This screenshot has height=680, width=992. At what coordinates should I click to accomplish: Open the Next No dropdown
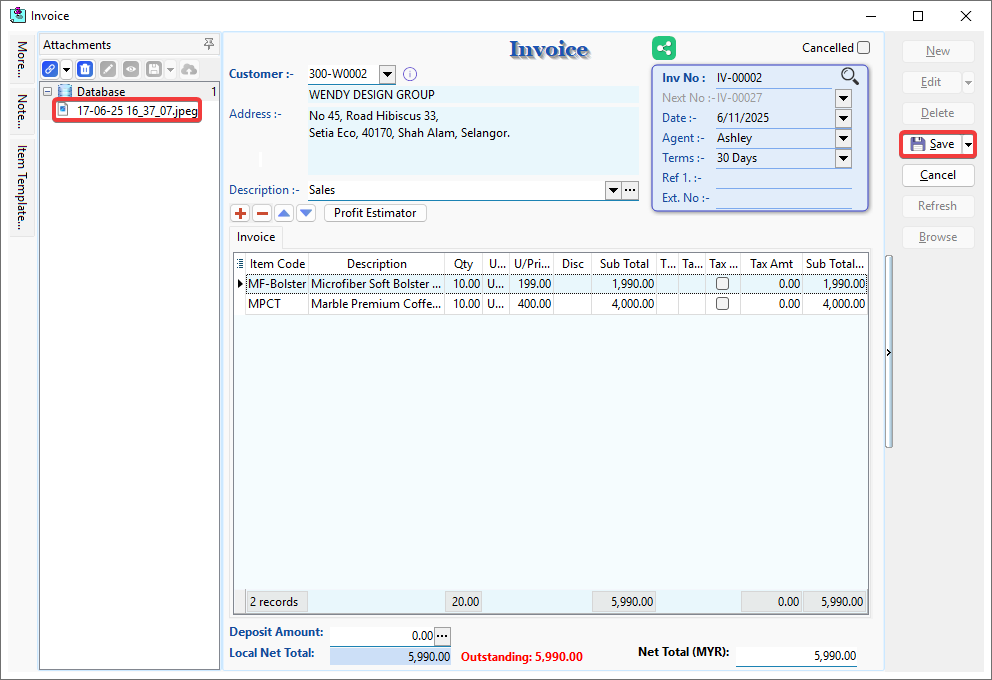(843, 98)
